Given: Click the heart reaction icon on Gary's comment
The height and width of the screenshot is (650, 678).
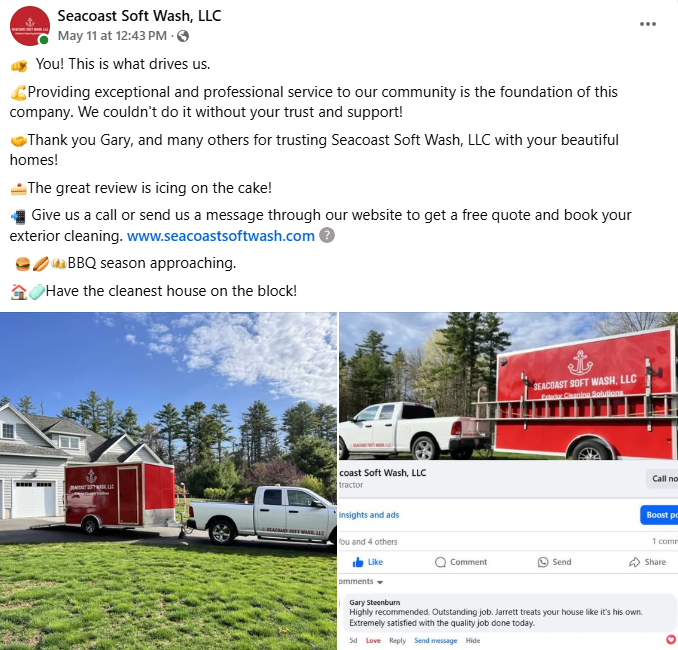Looking at the screenshot, I should [x=671, y=639].
